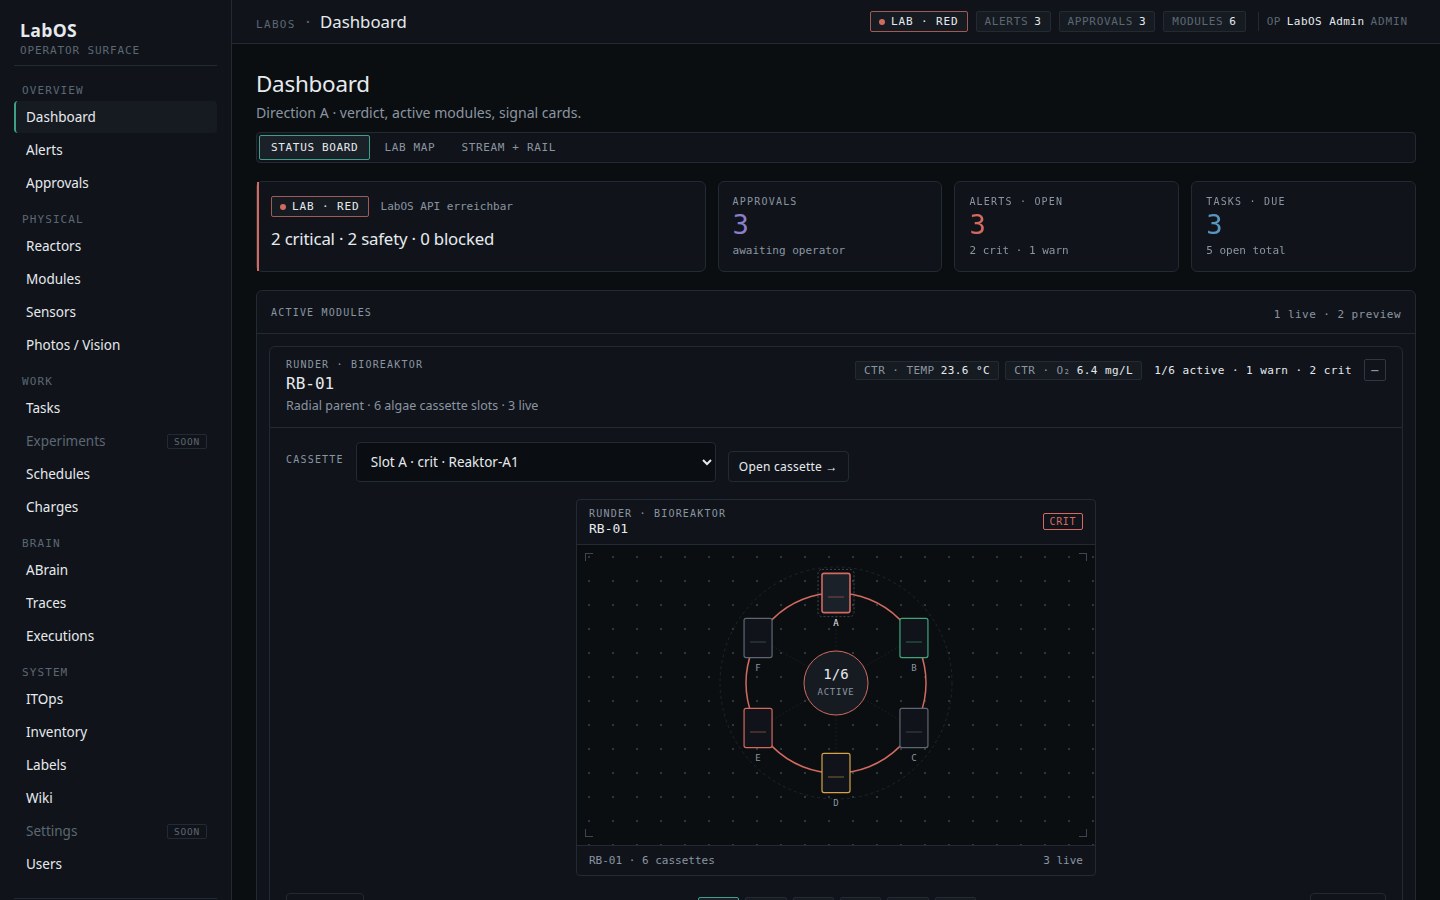Image resolution: width=1440 pixels, height=900 pixels.
Task: Select cassette slot B on the radial map
Action: click(914, 638)
